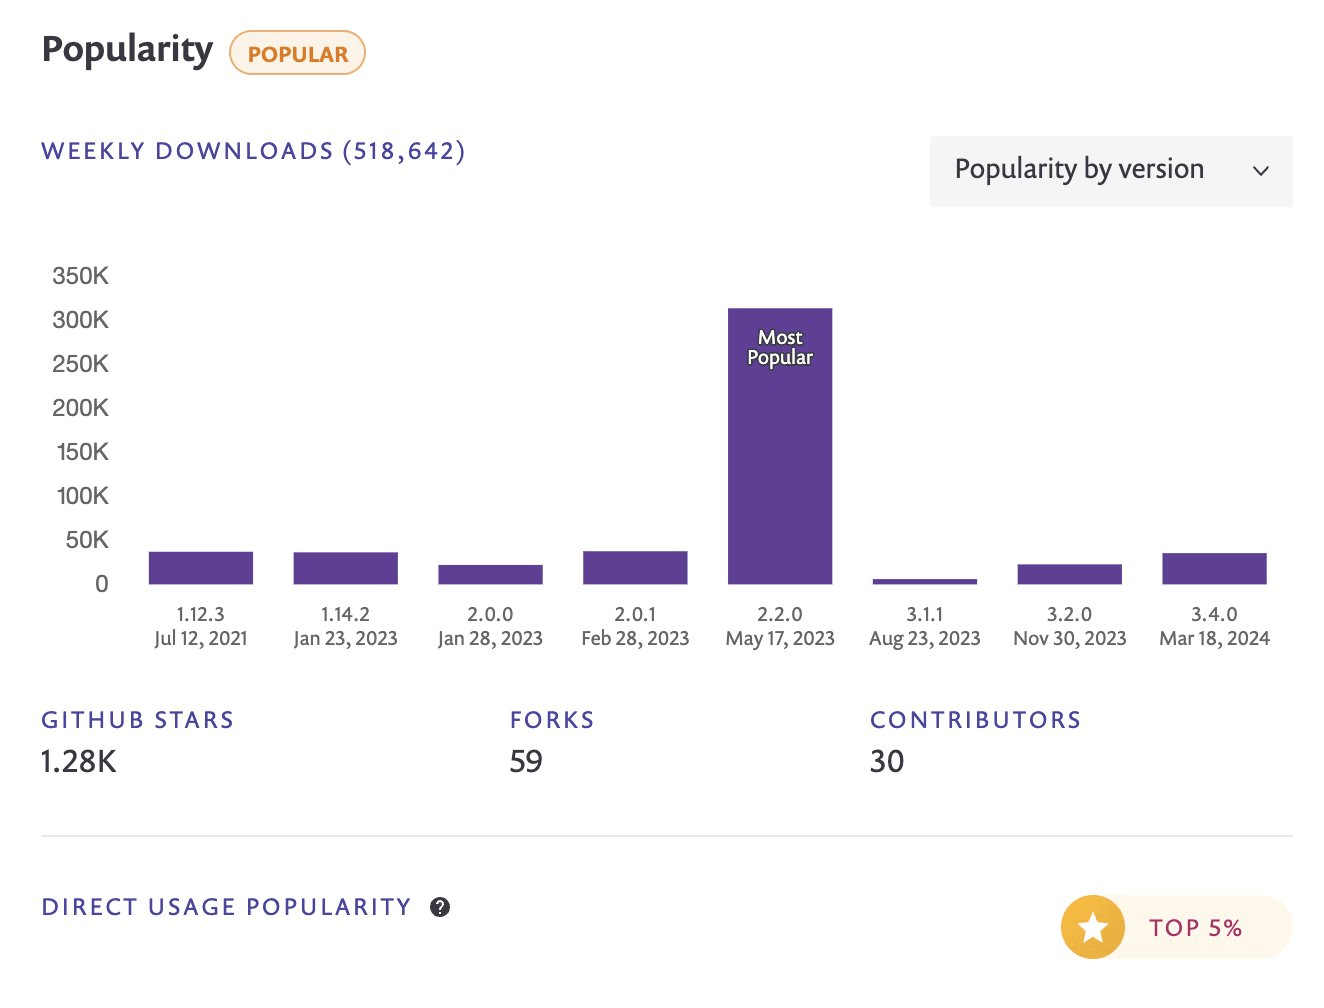
Task: Click the Most Popular label
Action: 780,347
